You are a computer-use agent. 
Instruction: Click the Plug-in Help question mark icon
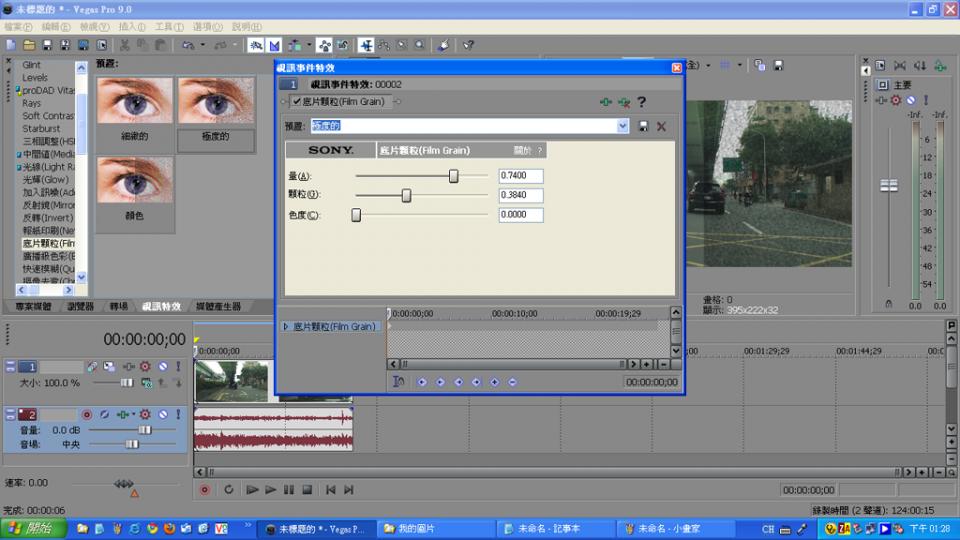point(641,102)
